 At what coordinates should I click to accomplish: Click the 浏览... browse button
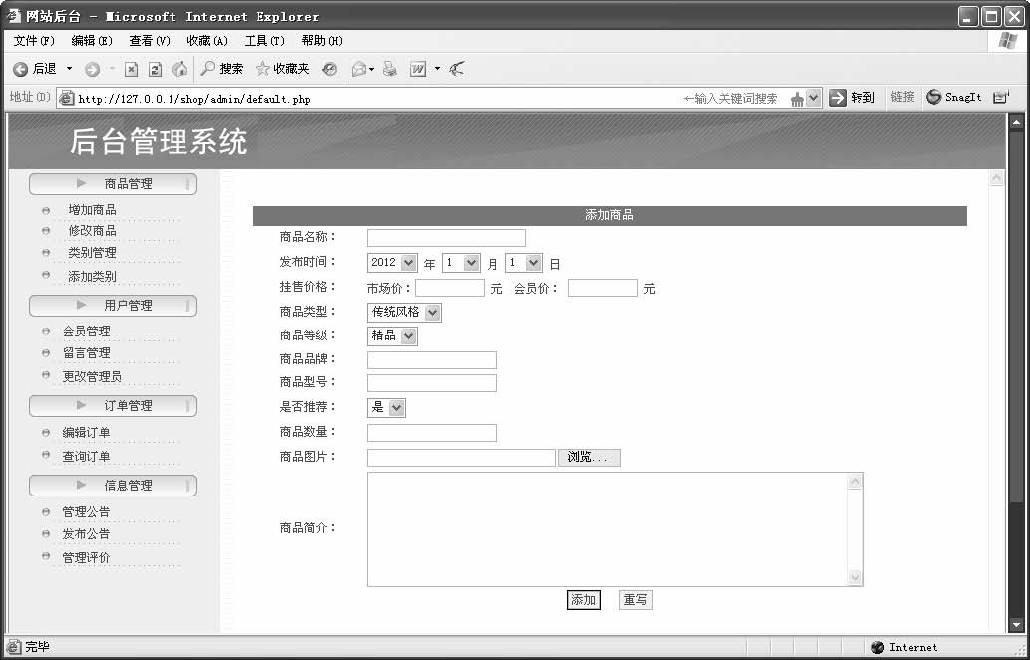coord(589,458)
